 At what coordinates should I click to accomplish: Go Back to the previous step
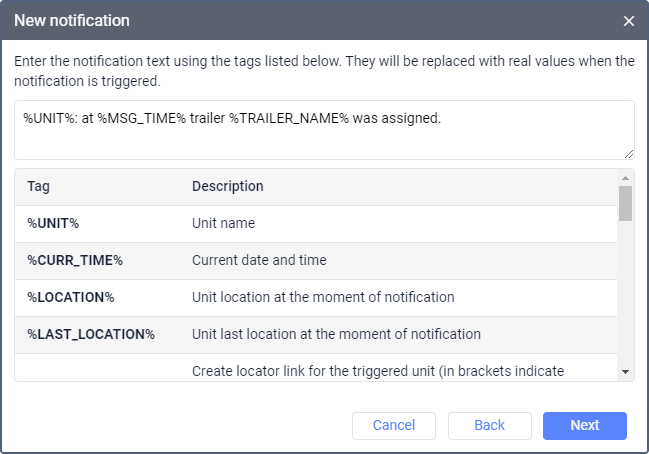489,426
